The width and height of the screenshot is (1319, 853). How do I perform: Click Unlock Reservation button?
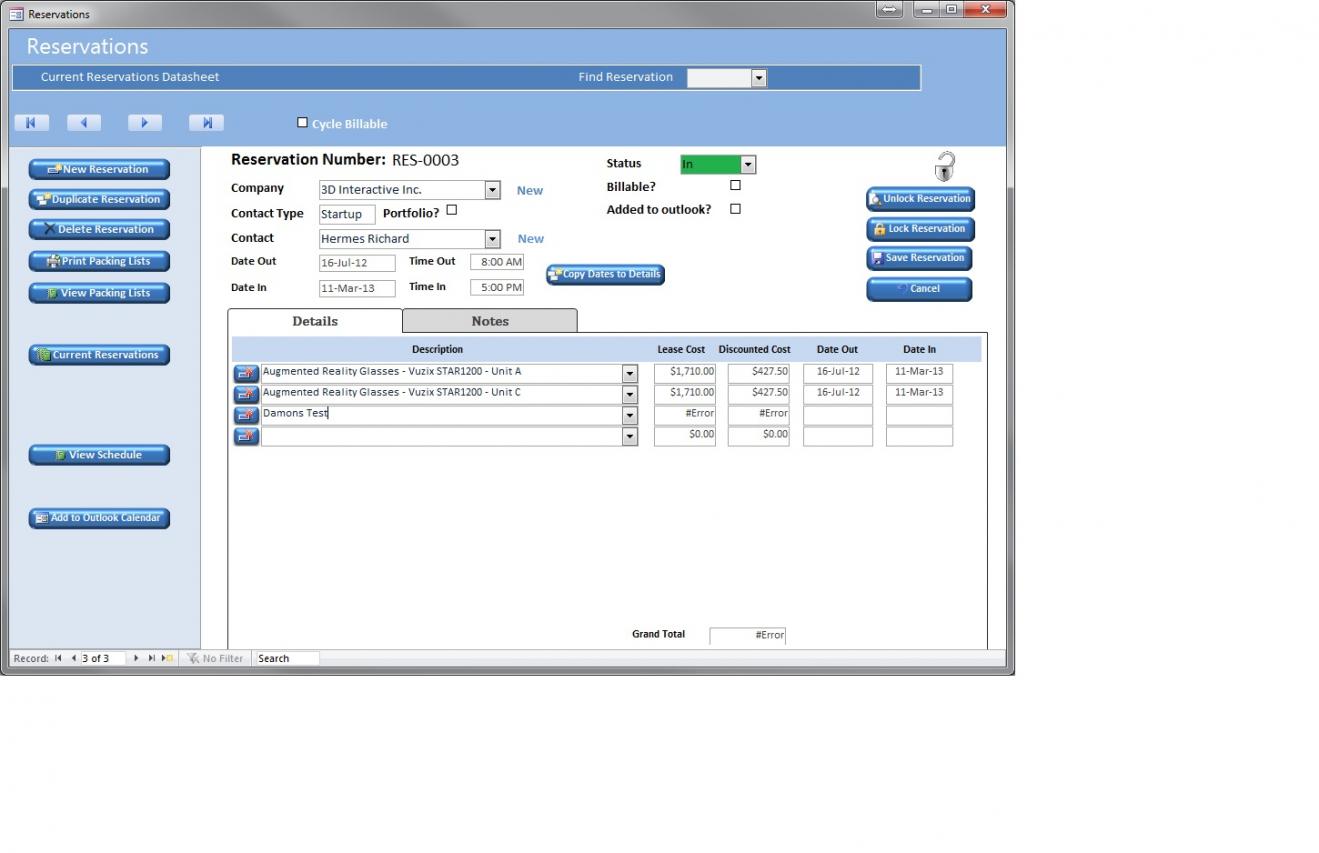coord(920,199)
